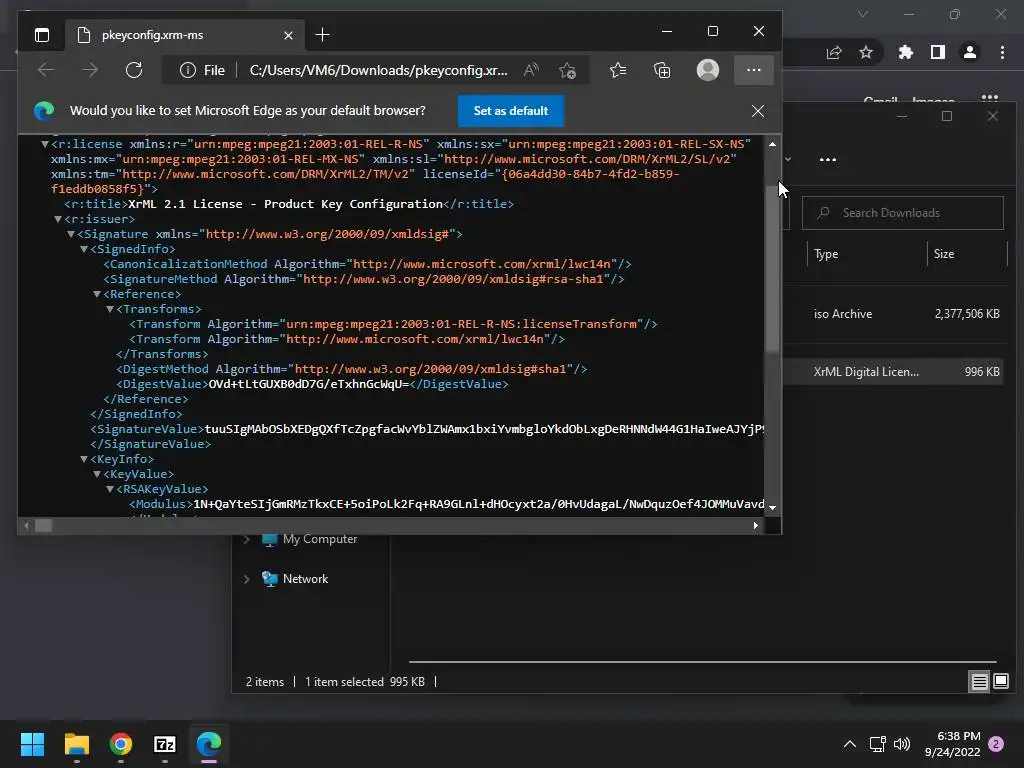1024x768 pixels.
Task: Collapse the Signature XML node
Action: (71, 234)
